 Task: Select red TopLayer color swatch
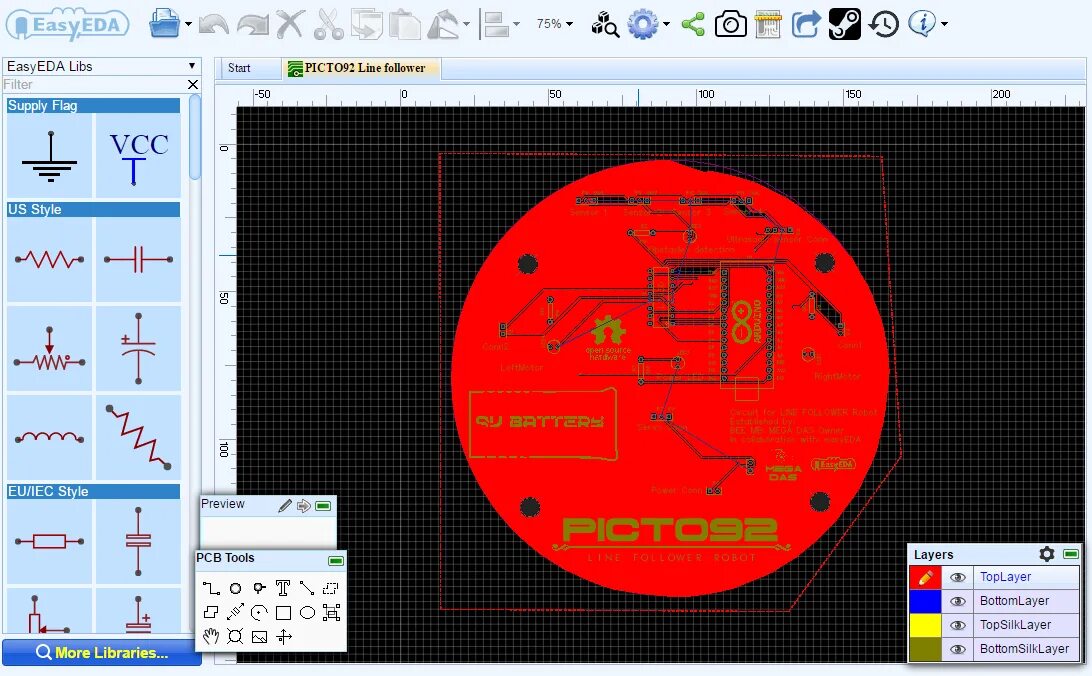[x=926, y=577]
